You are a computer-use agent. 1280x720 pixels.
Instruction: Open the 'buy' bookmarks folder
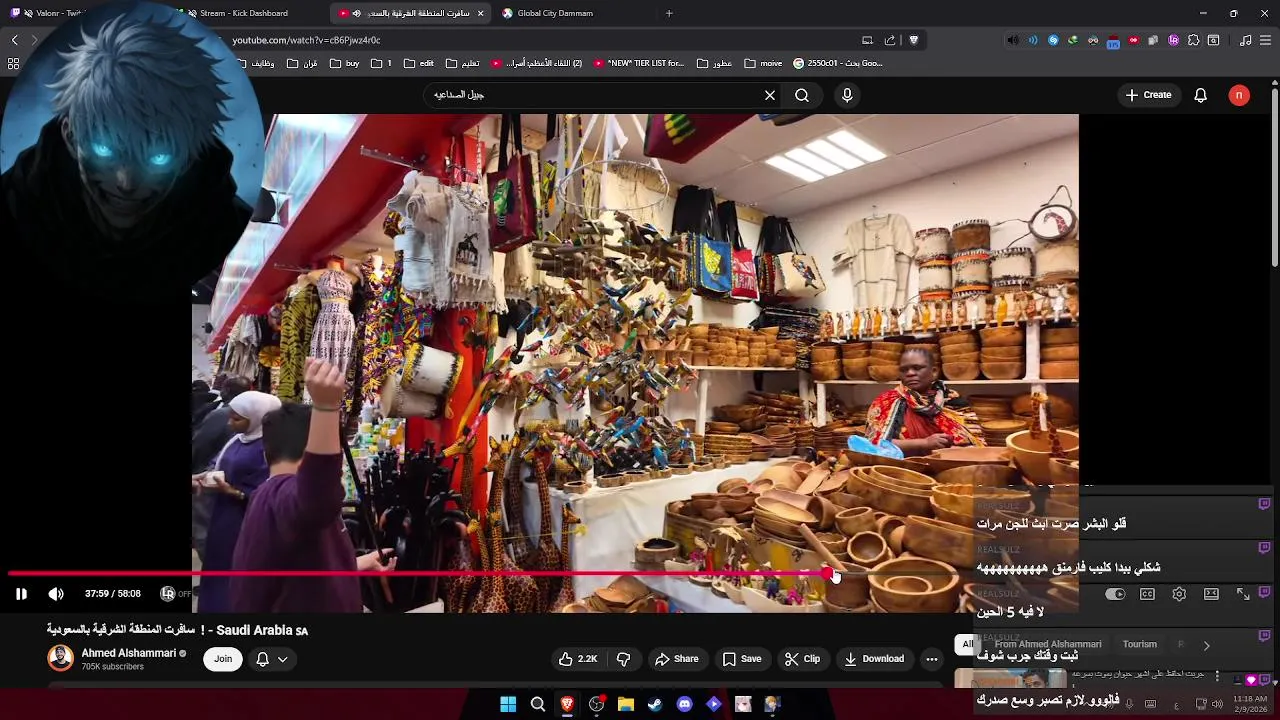coord(343,63)
